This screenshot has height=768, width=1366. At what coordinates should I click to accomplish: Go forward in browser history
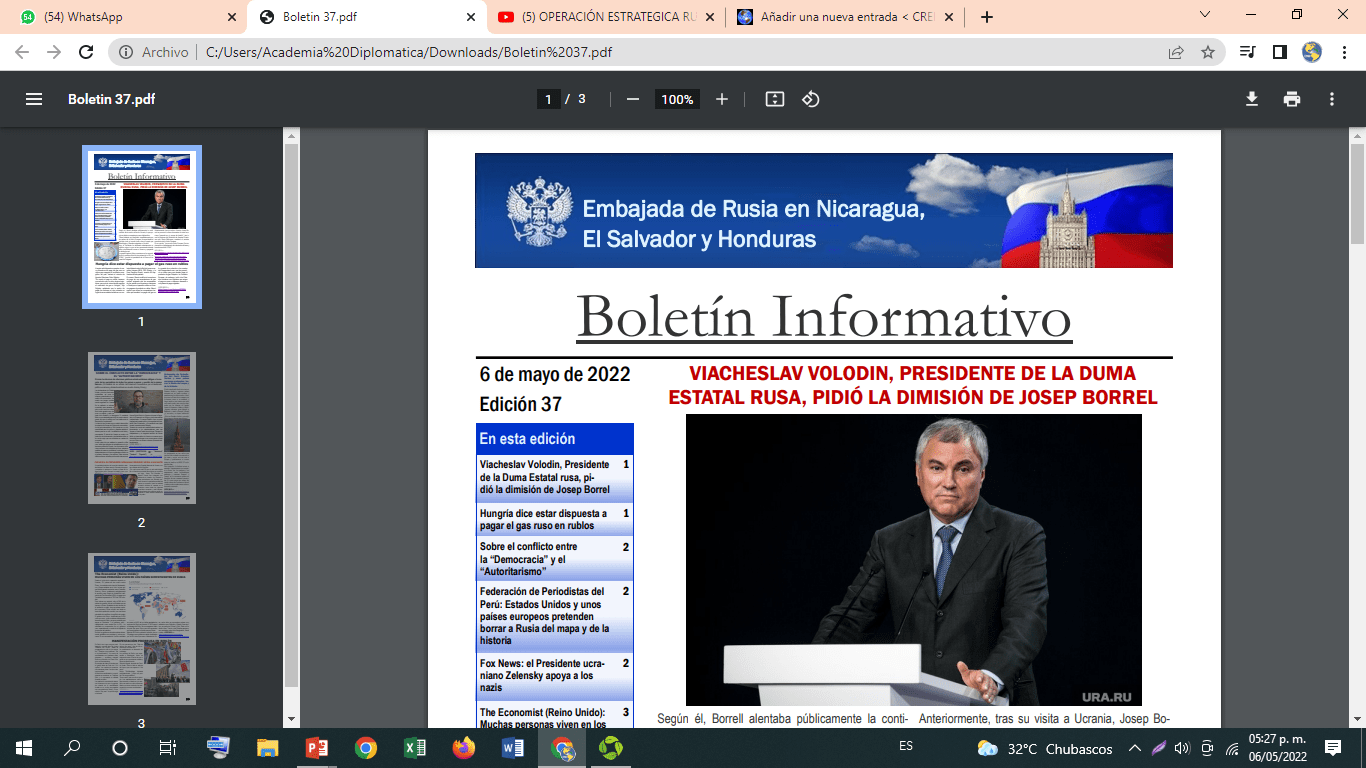click(54, 52)
